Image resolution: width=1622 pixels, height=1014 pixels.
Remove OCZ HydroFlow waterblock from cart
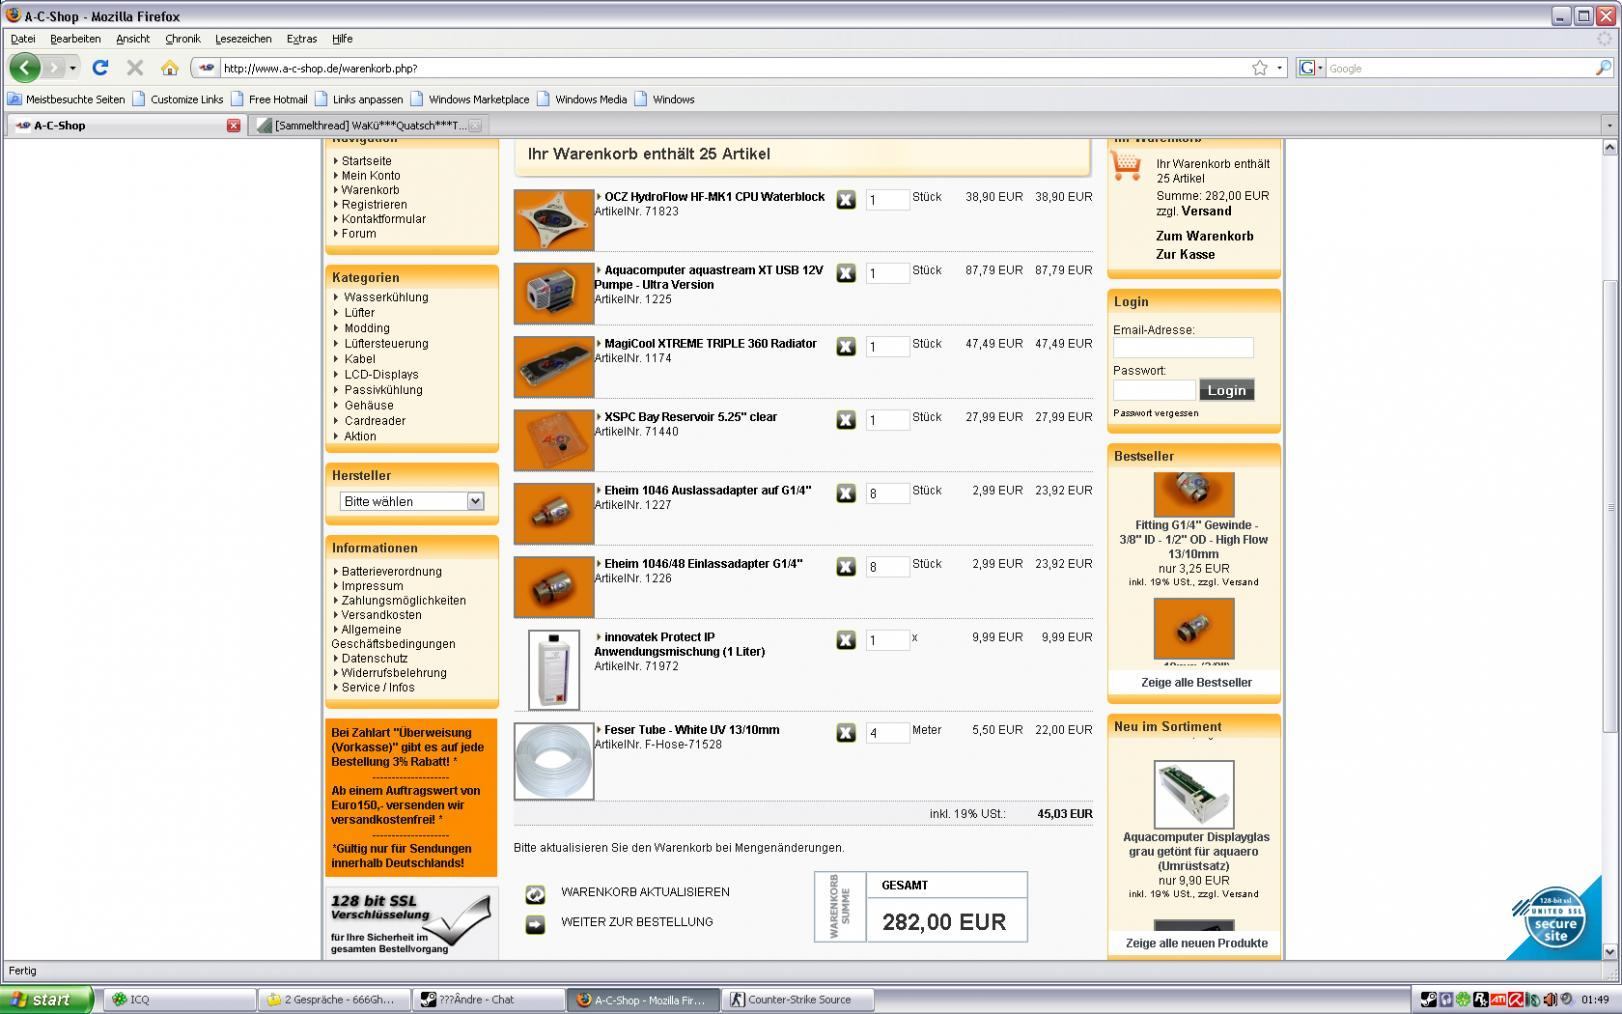click(846, 200)
